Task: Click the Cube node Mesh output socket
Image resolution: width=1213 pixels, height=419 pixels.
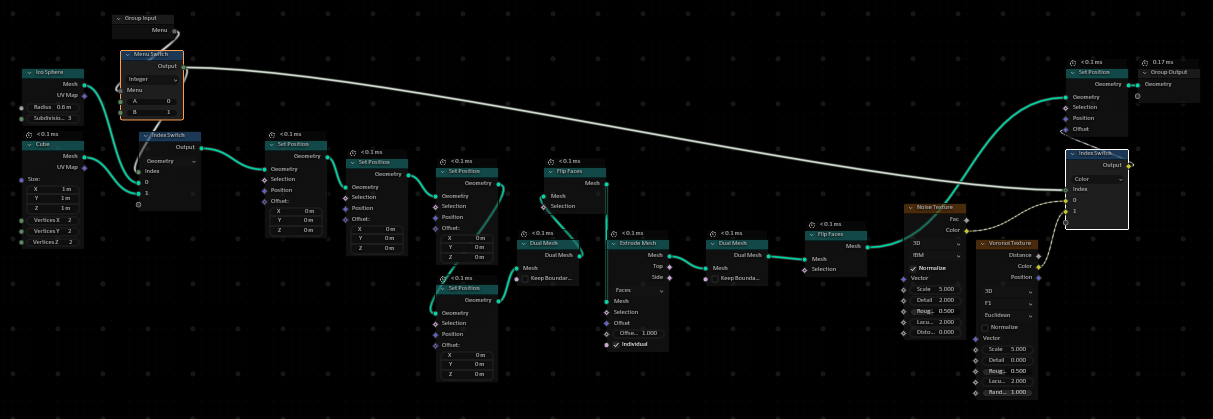Action: point(84,156)
